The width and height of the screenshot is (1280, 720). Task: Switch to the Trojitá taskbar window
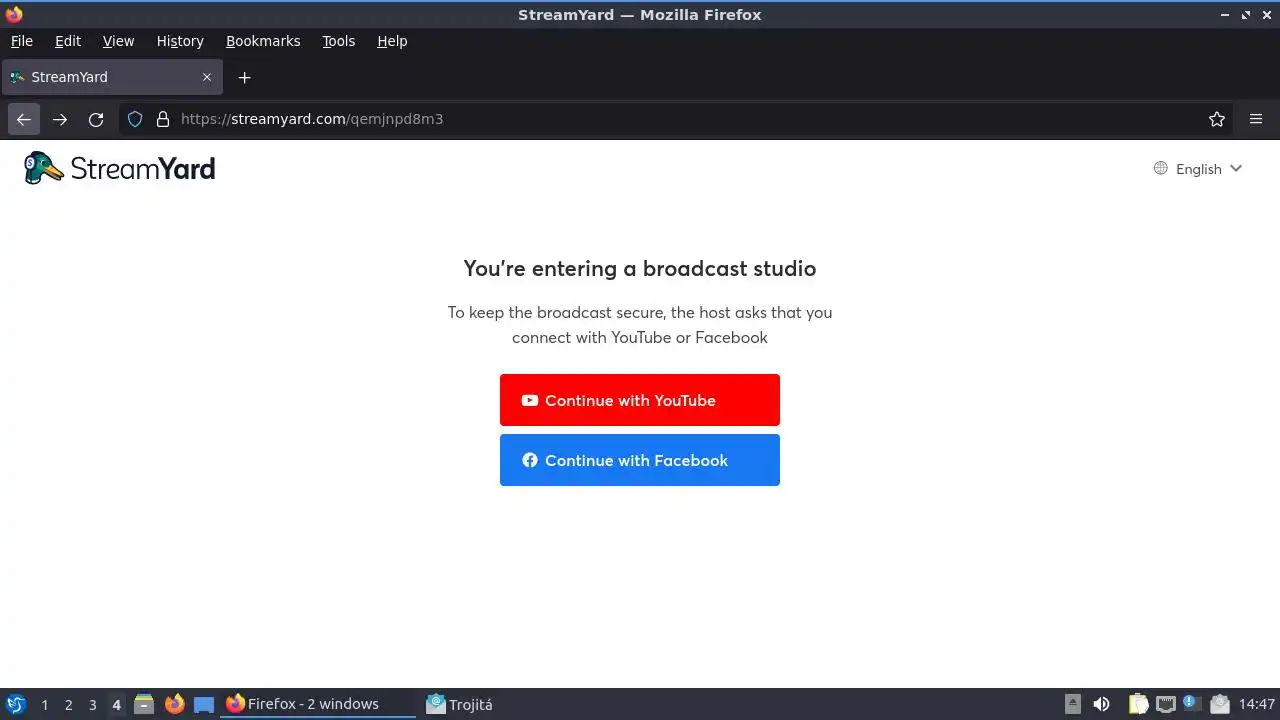[x=460, y=704]
